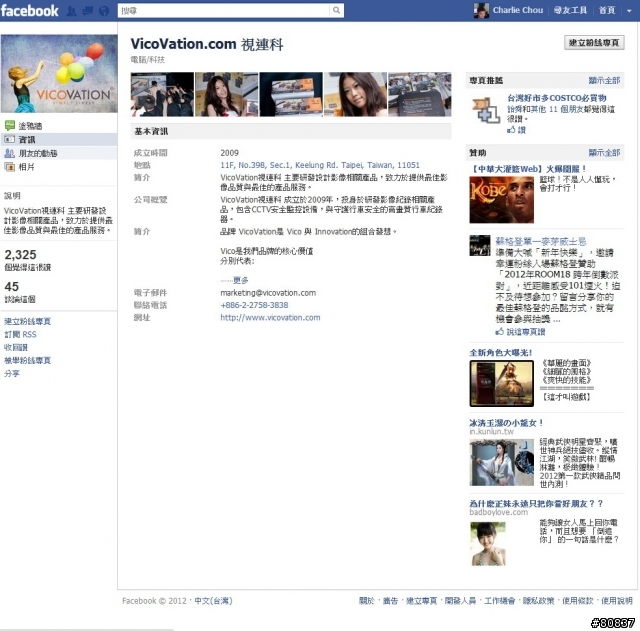Open the find friends link in header
This screenshot has width=640, height=631.
coord(570,10)
